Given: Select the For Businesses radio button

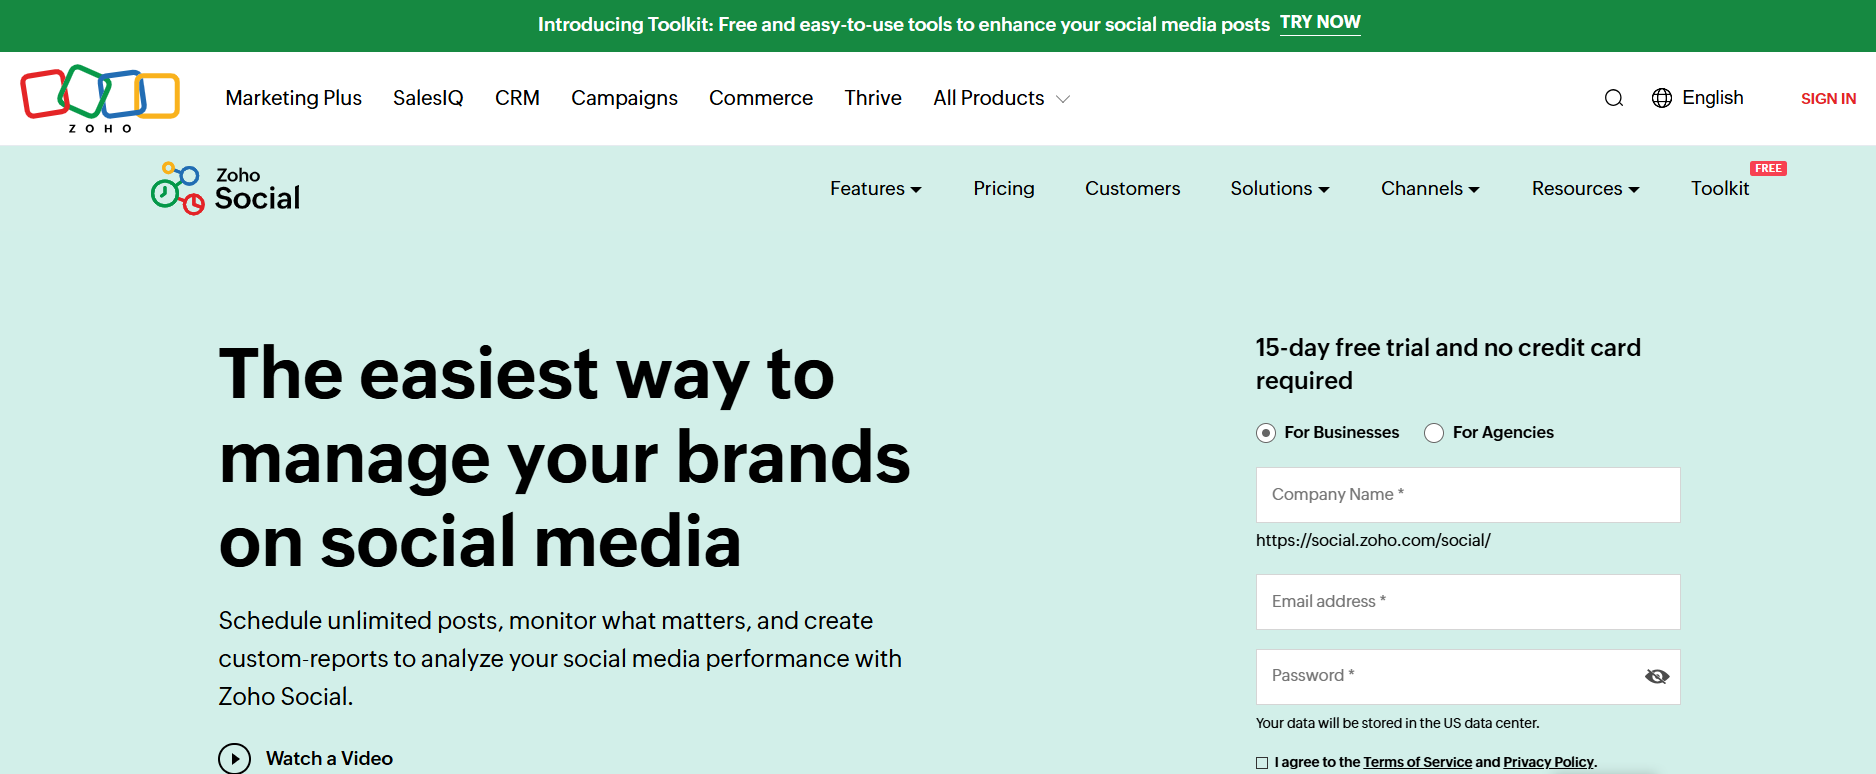Looking at the screenshot, I should tap(1266, 433).
